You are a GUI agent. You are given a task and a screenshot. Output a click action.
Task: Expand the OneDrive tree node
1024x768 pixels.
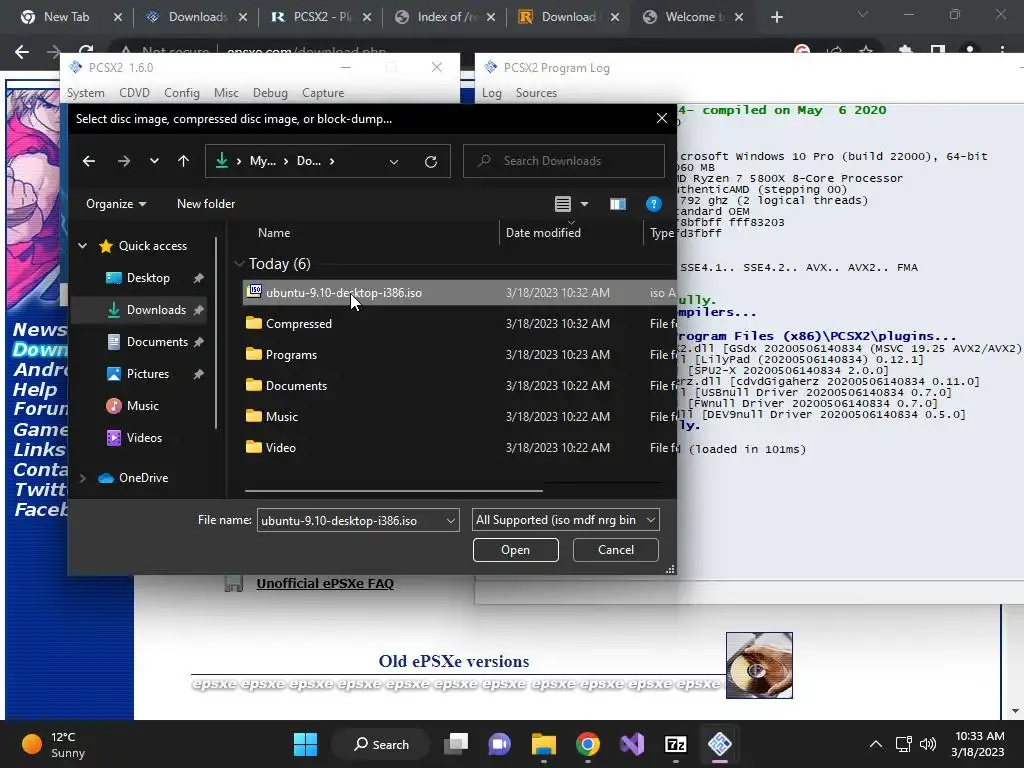coord(82,478)
